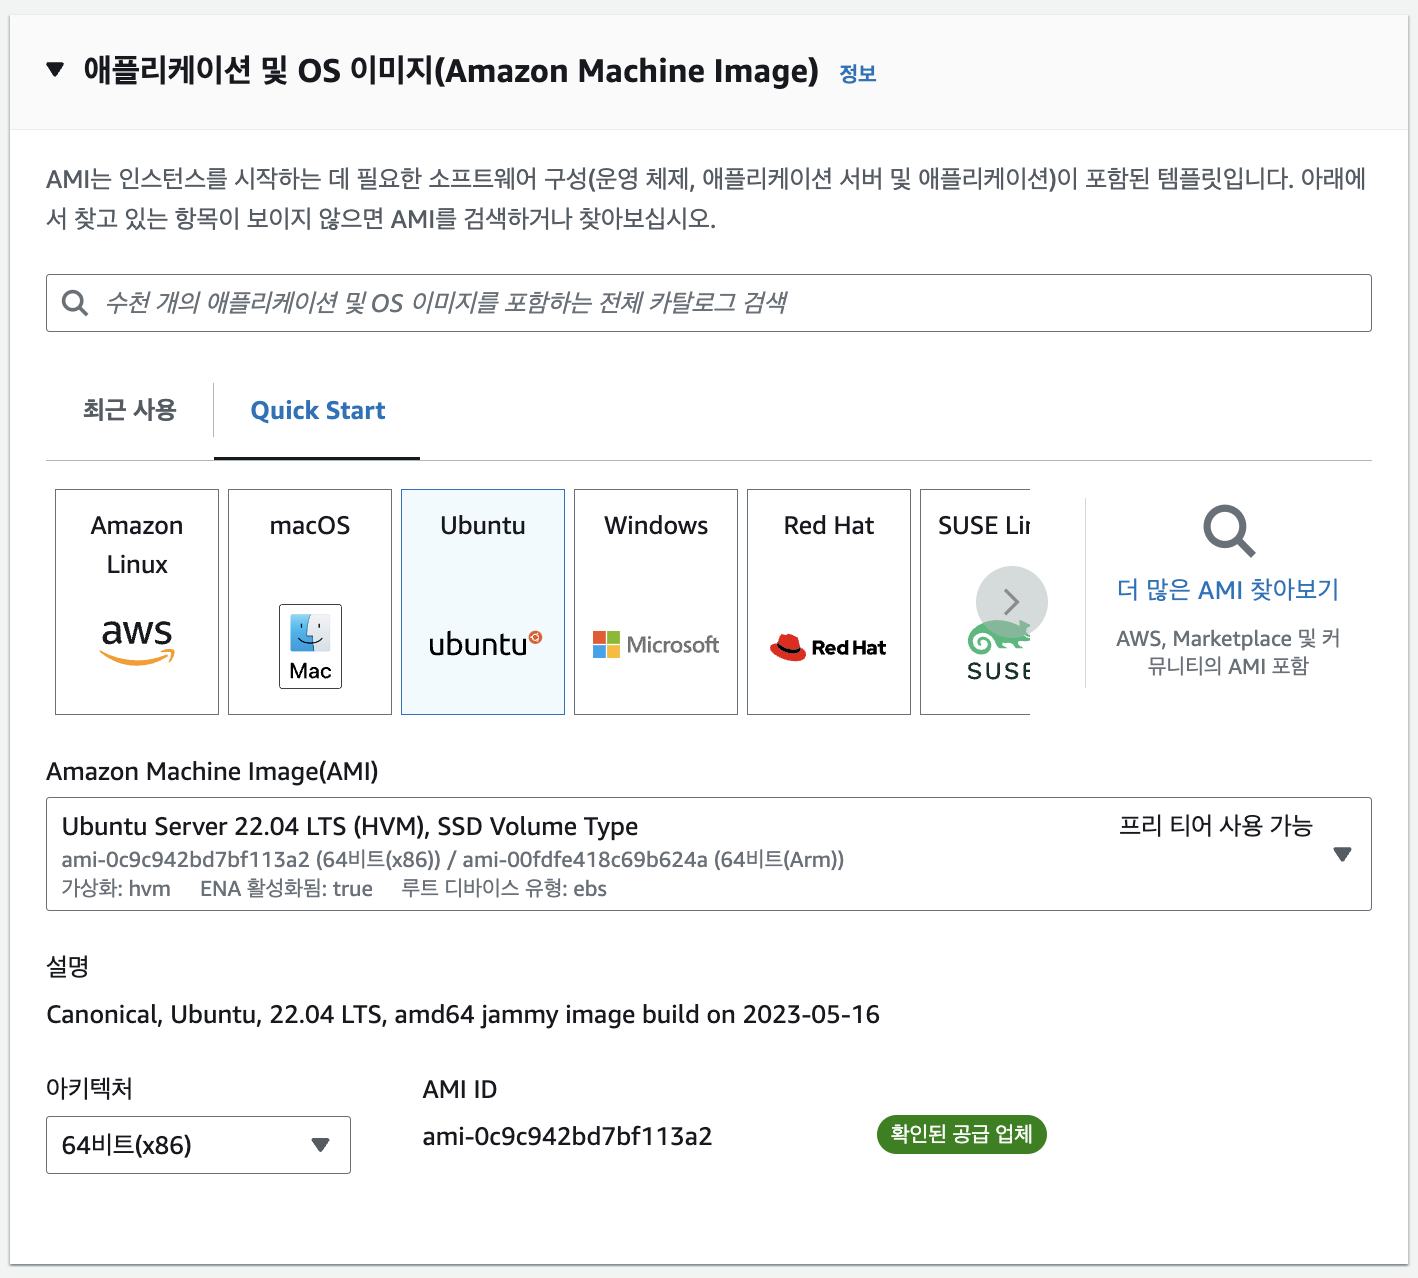Click the large magnifier browse icon

[x=1228, y=531]
